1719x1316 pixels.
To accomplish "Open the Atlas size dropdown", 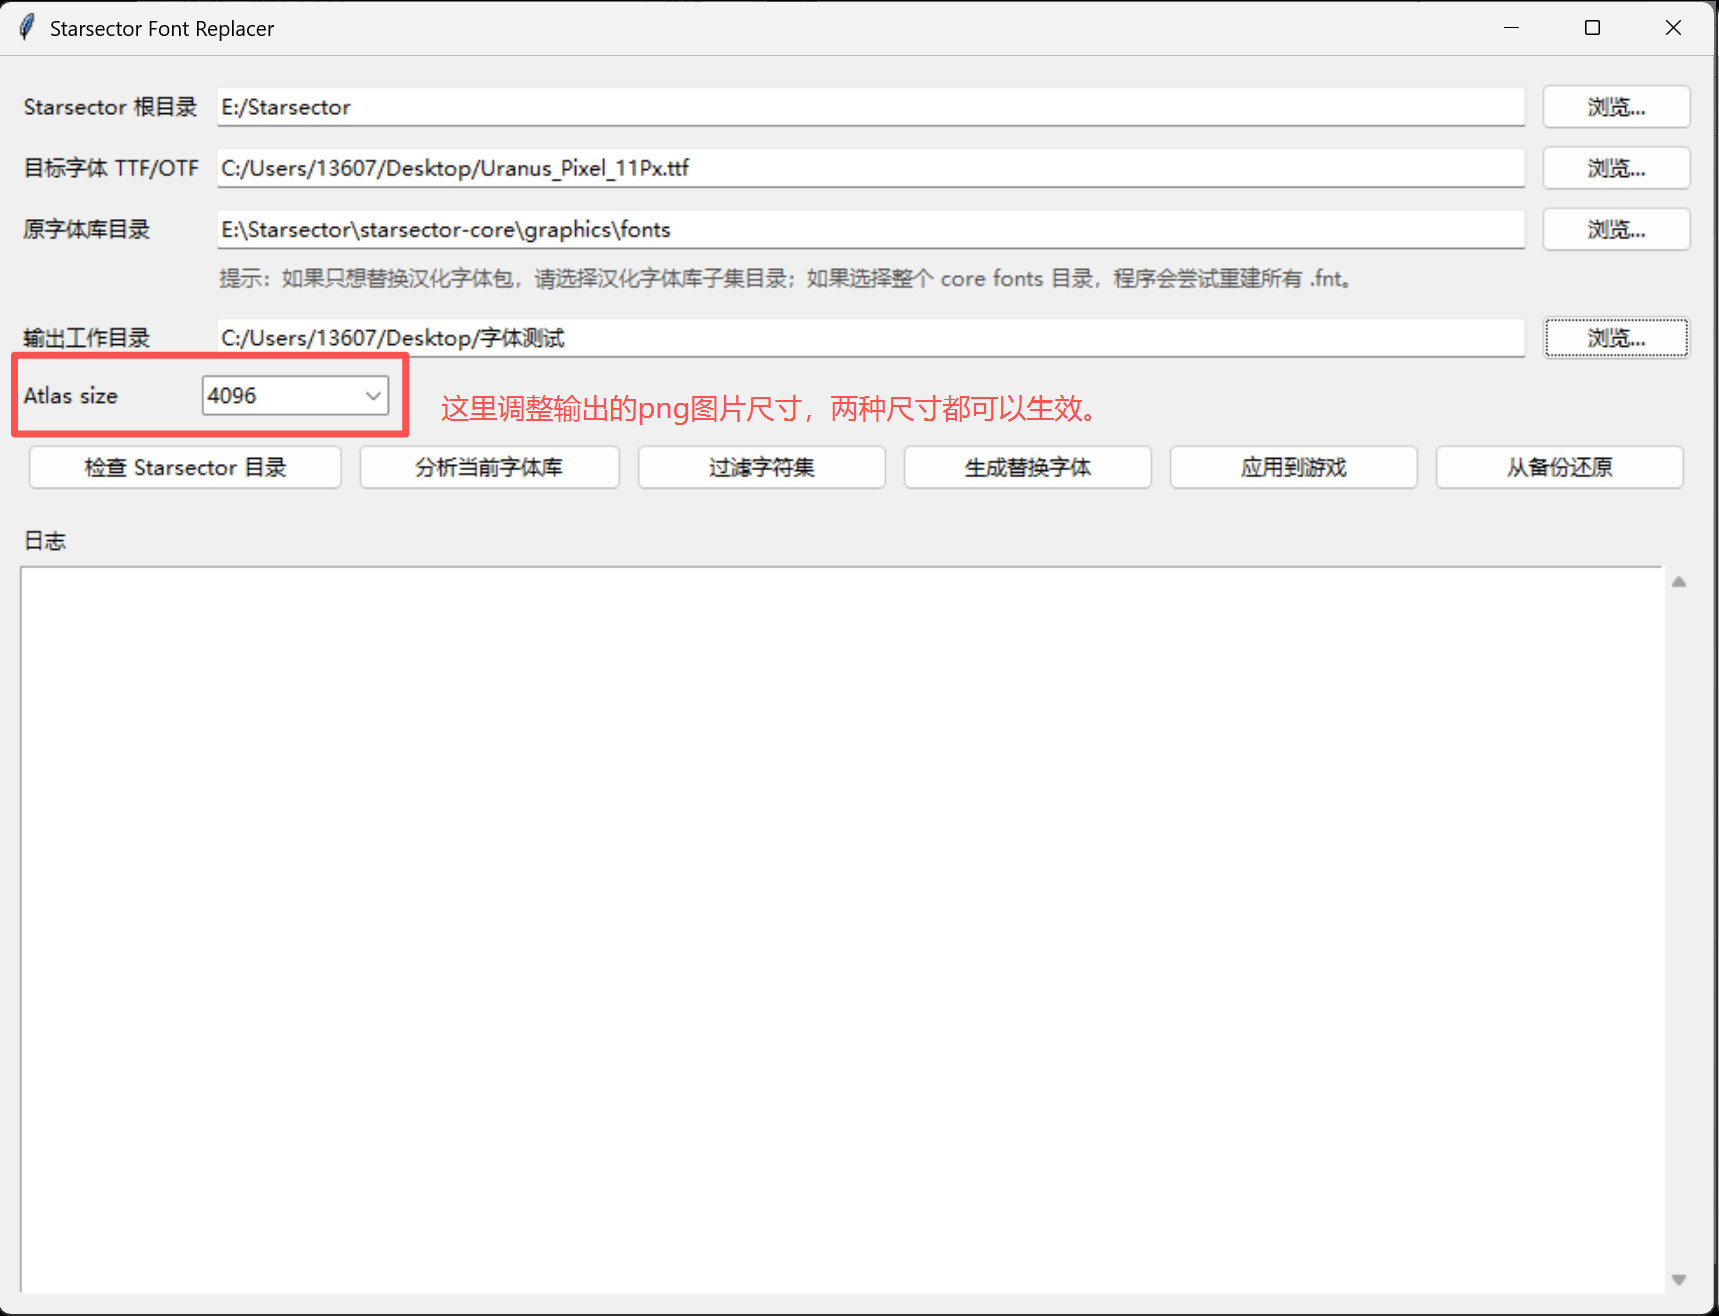I will (x=295, y=396).
